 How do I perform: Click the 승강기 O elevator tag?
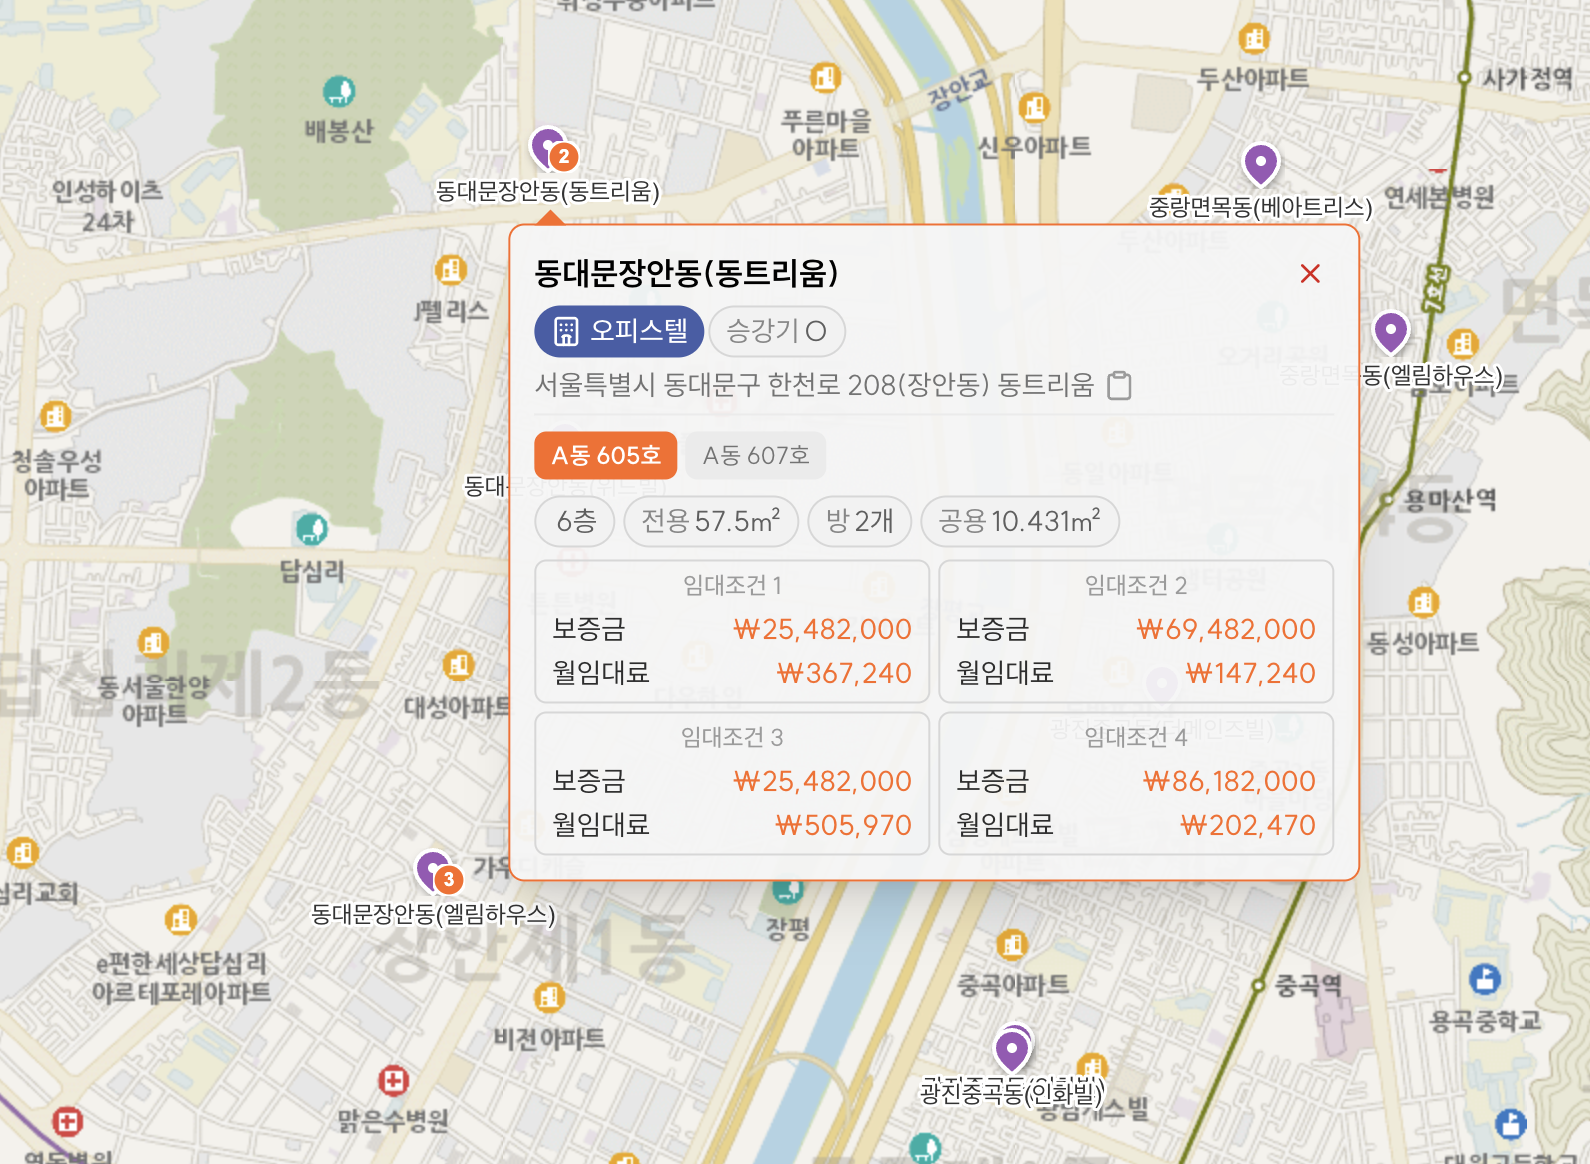pyautogui.click(x=776, y=331)
